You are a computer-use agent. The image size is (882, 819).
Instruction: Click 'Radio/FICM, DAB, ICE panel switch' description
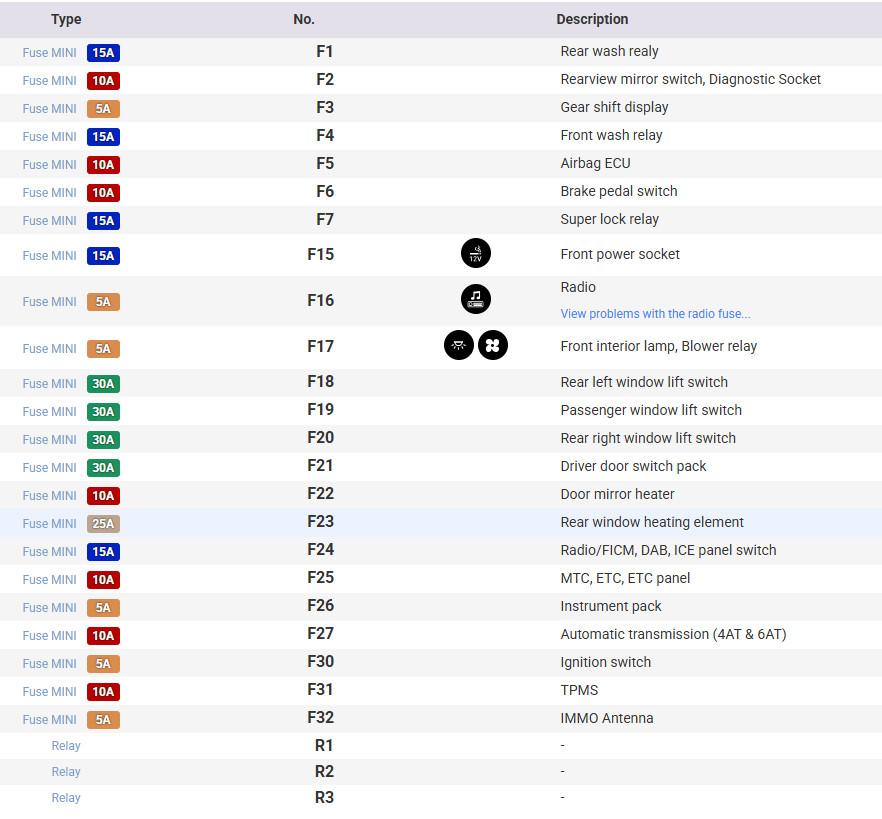(668, 550)
